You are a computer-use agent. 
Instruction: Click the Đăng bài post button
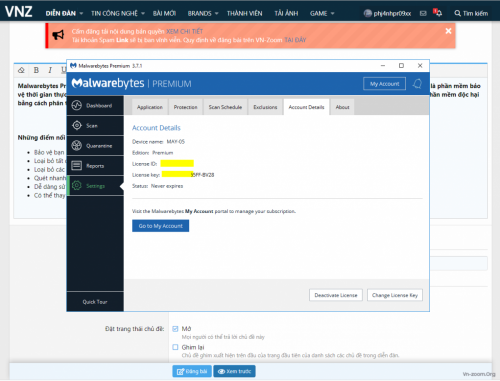pyautogui.click(x=192, y=371)
